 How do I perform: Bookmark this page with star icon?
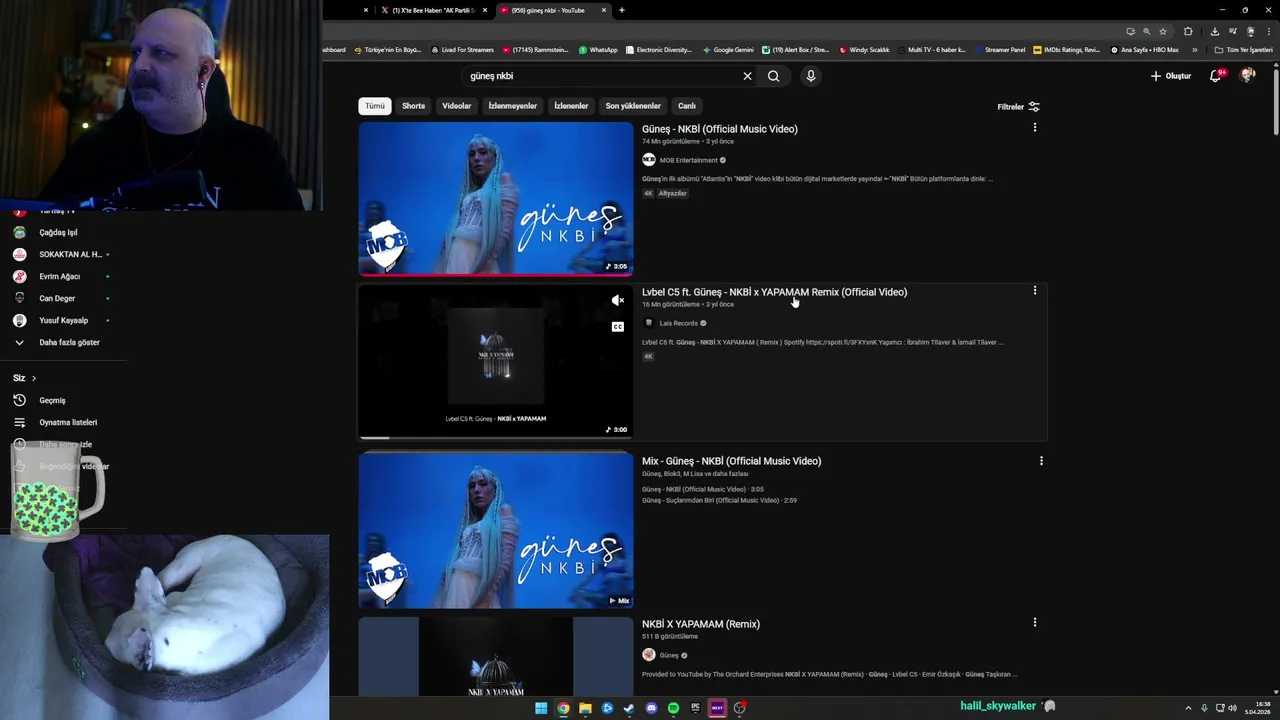click(x=1163, y=31)
